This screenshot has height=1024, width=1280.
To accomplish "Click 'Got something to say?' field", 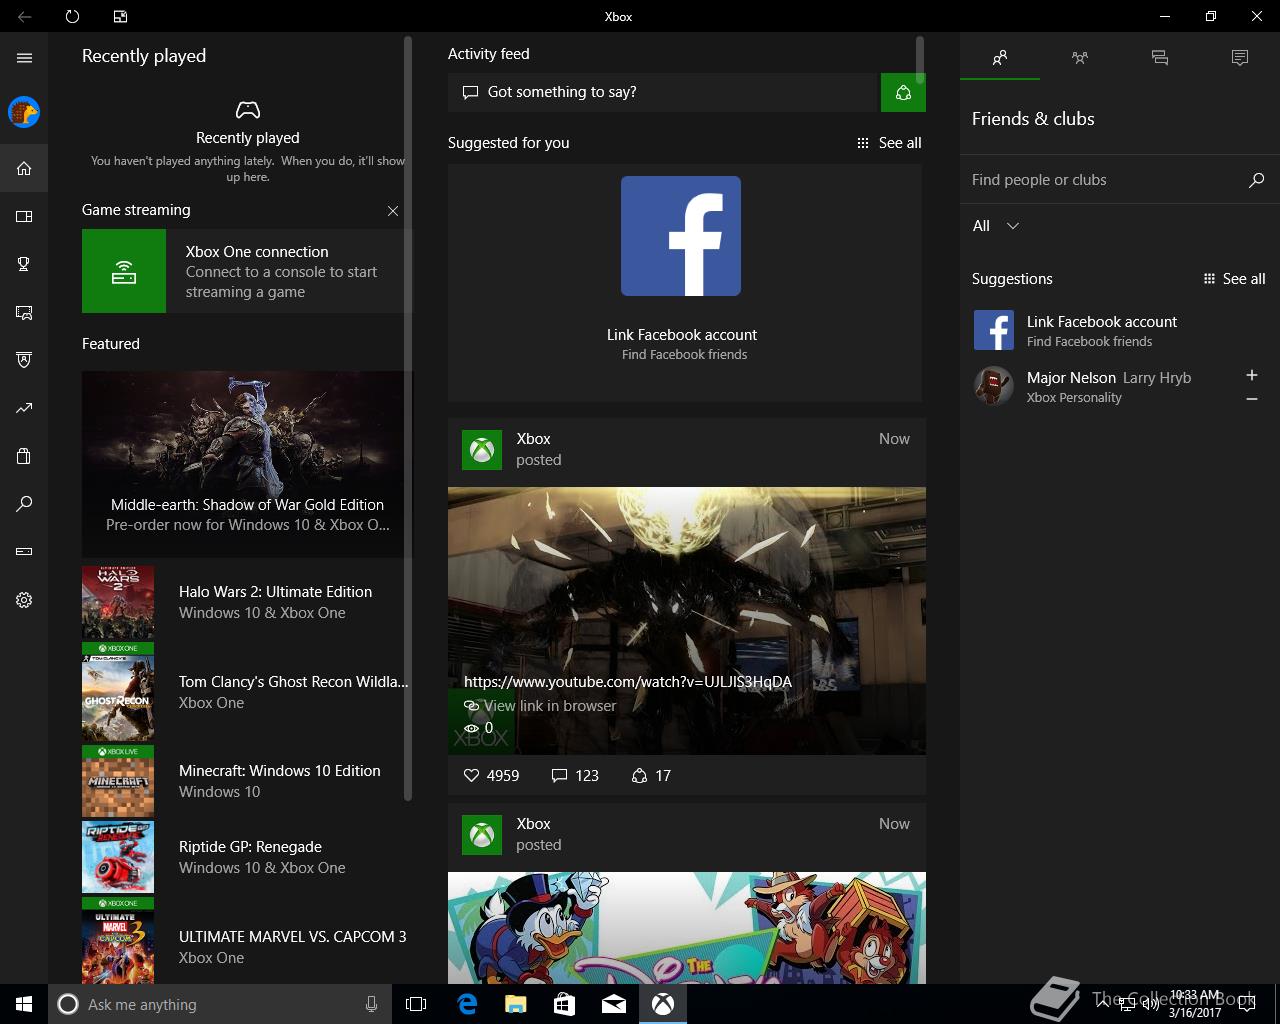I will (664, 92).
